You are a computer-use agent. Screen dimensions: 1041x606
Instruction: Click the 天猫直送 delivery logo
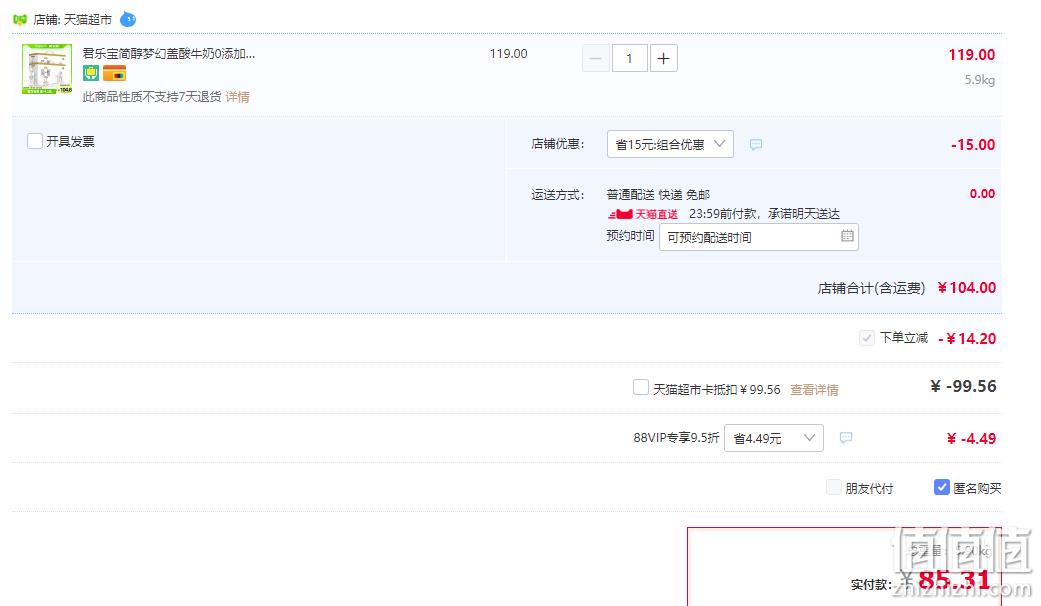pos(643,214)
